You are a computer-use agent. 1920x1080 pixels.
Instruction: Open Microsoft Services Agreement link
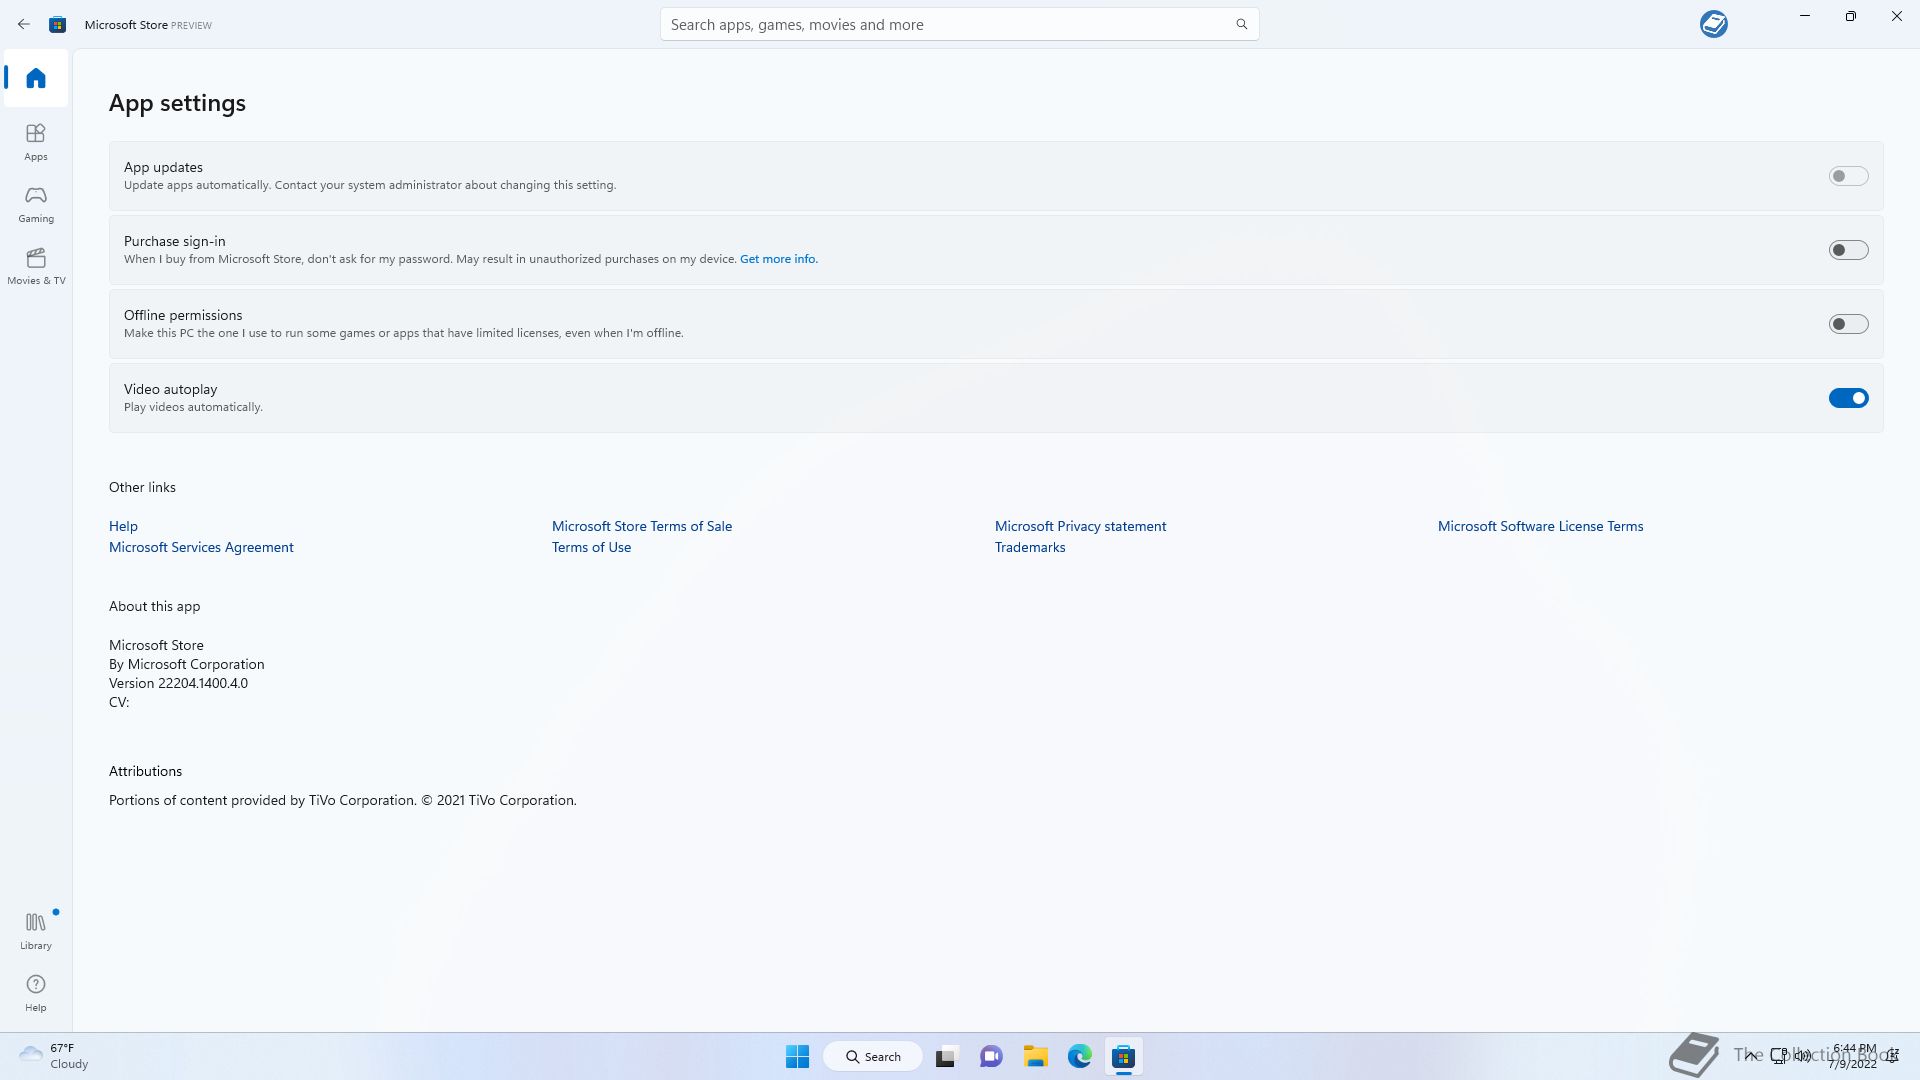pyautogui.click(x=201, y=547)
